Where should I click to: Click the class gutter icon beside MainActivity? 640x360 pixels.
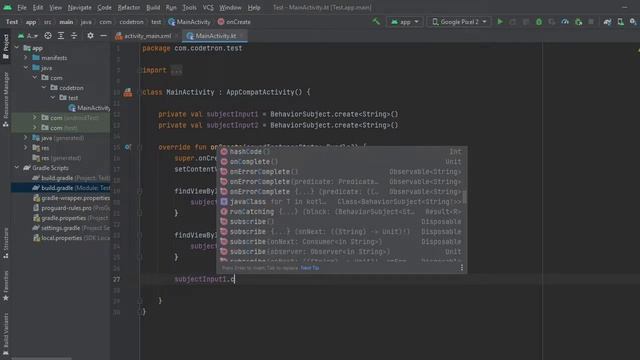pyautogui.click(x=128, y=92)
